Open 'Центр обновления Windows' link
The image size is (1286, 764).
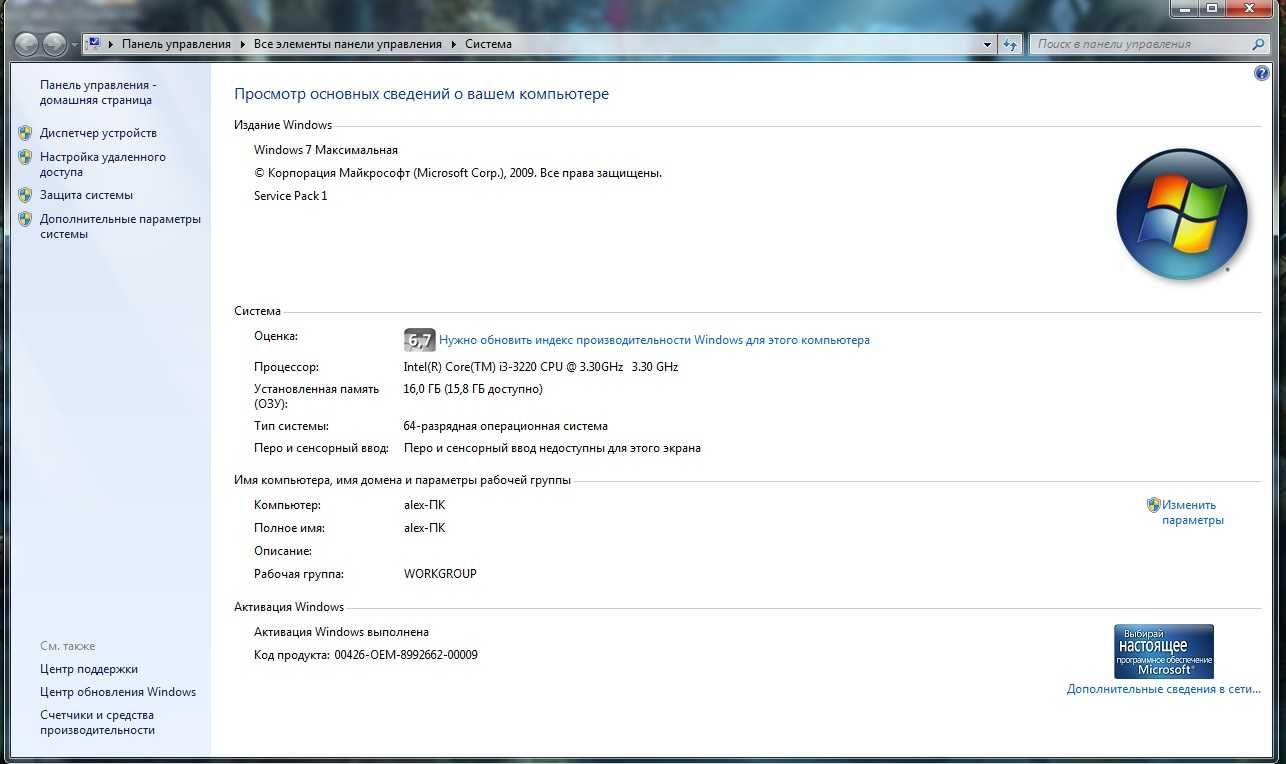click(118, 692)
